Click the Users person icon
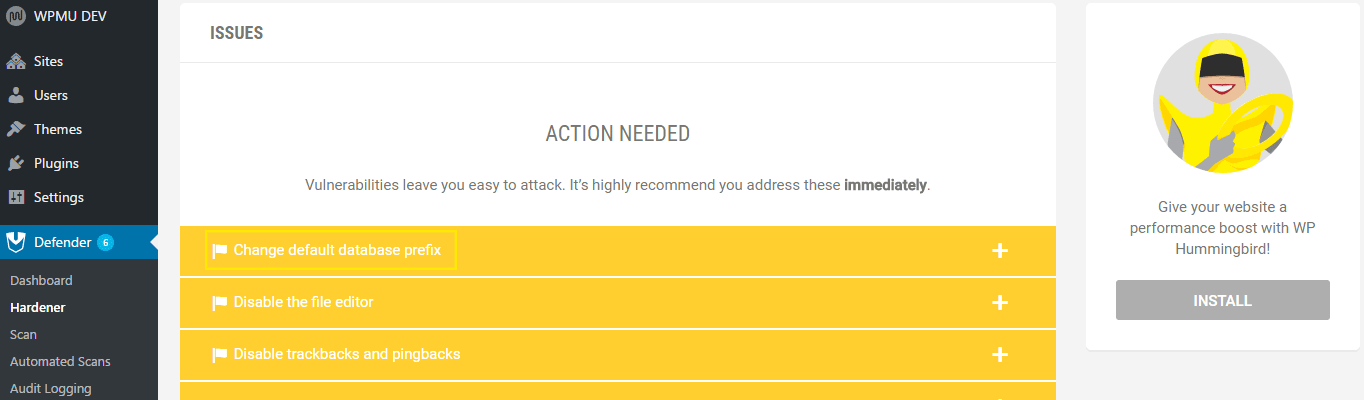Viewport: 1364px width, 400px height. [16, 95]
